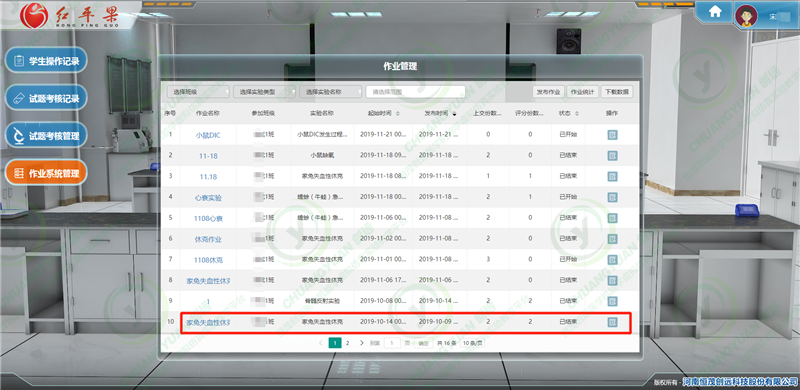Expand the 选择班级 dropdown
Viewport: 800px width, 390px height.
coord(198,92)
